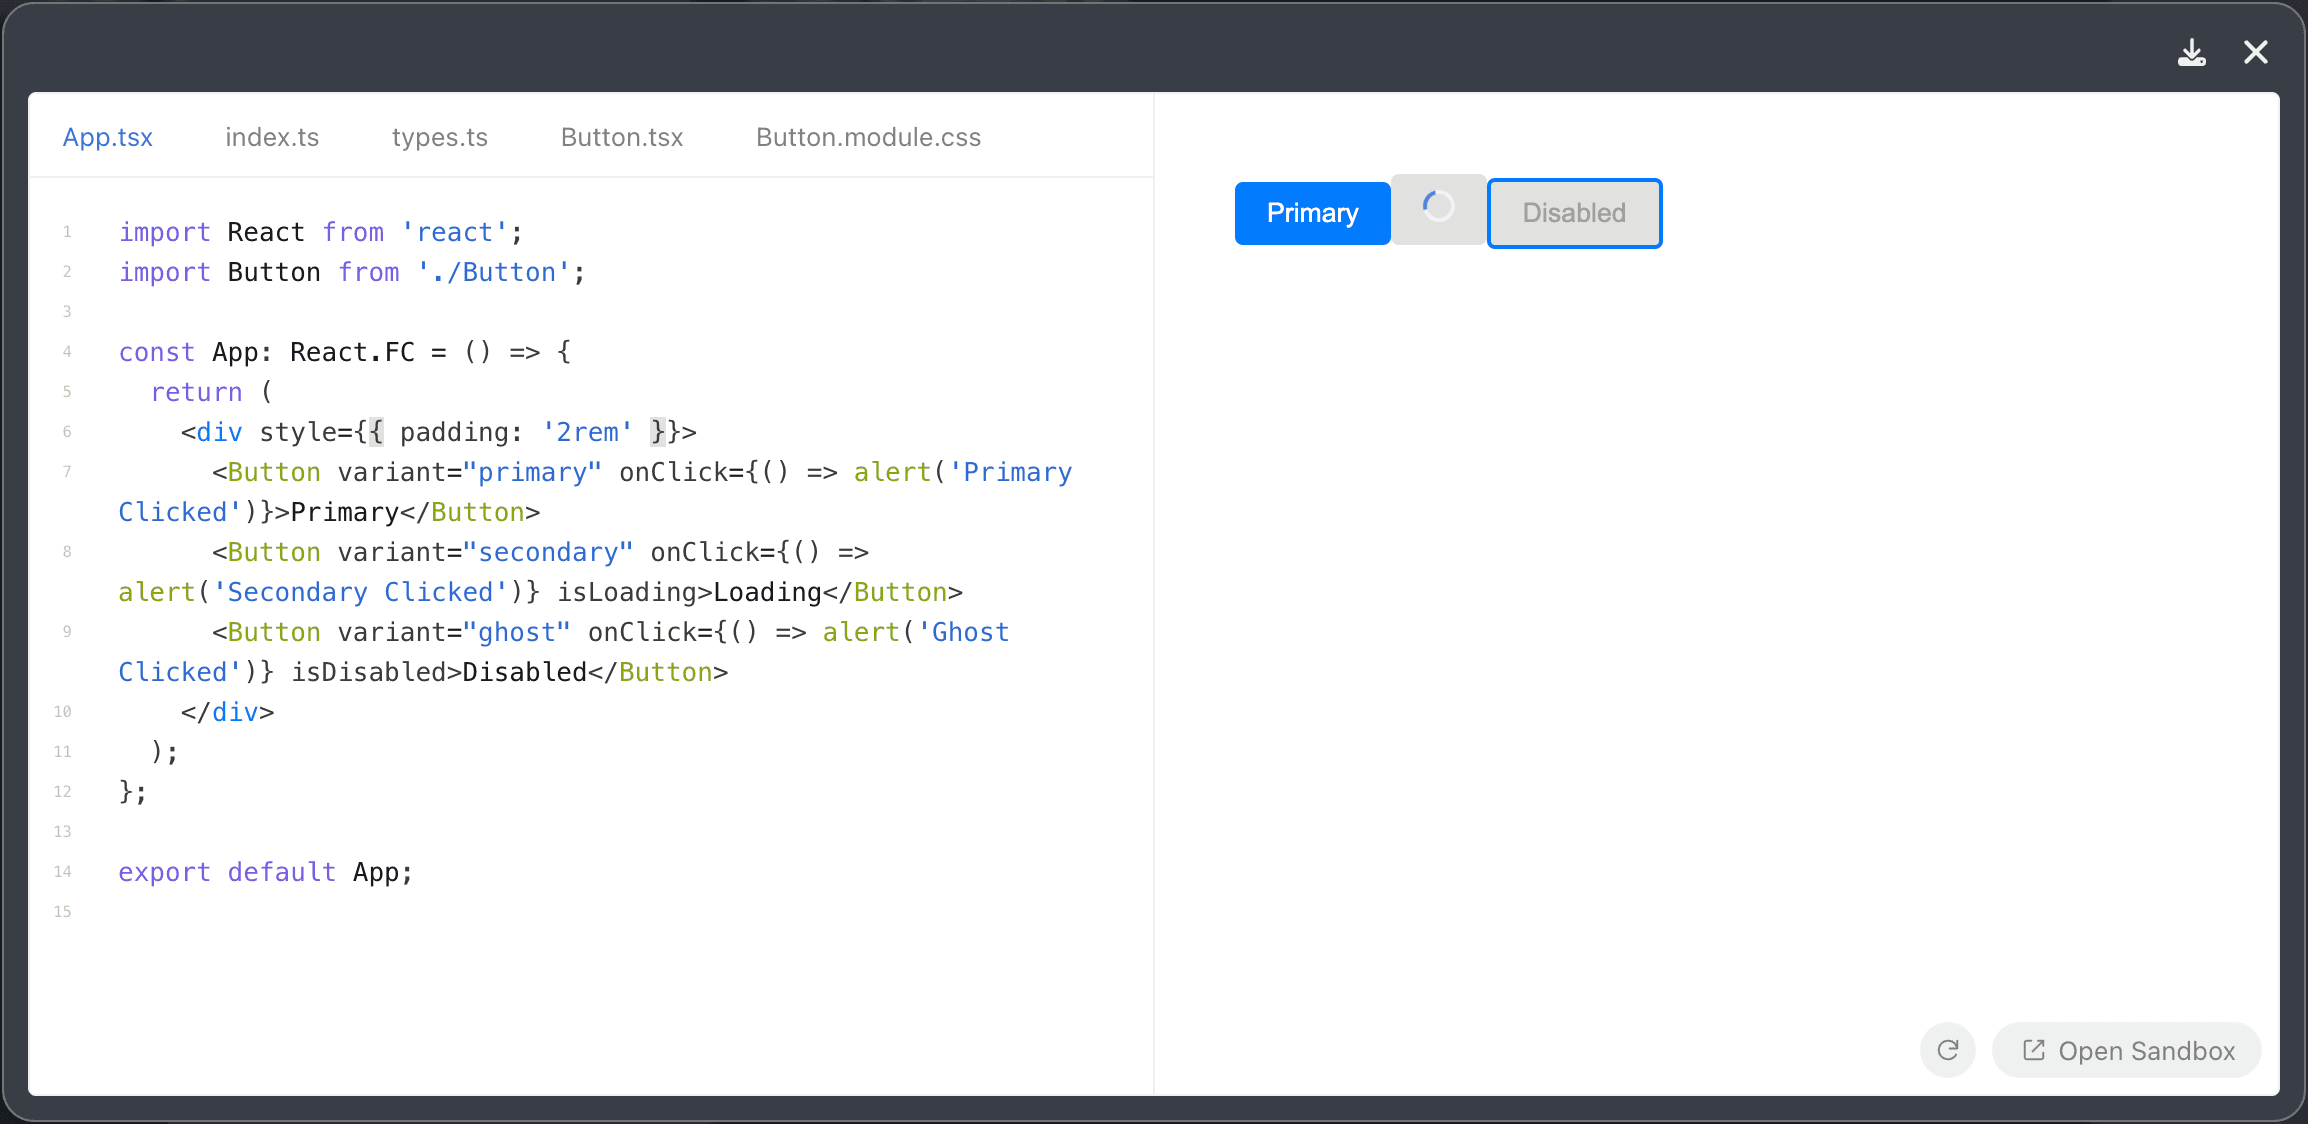Click the '2rem' padding value
2308x1124 pixels.
(x=586, y=431)
